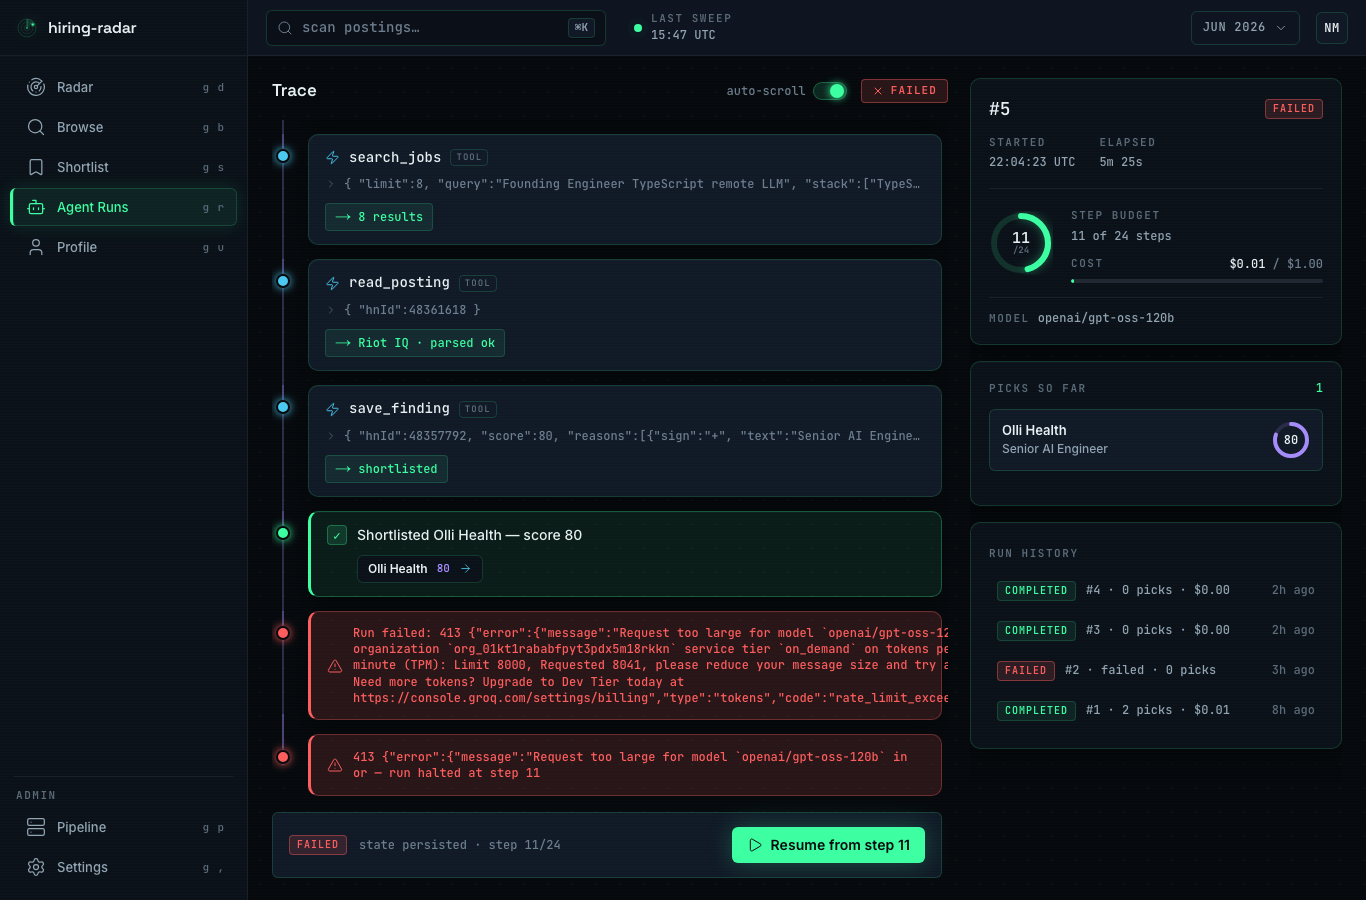1366x900 pixels.
Task: Click Resume from step 11 button
Action: point(828,845)
